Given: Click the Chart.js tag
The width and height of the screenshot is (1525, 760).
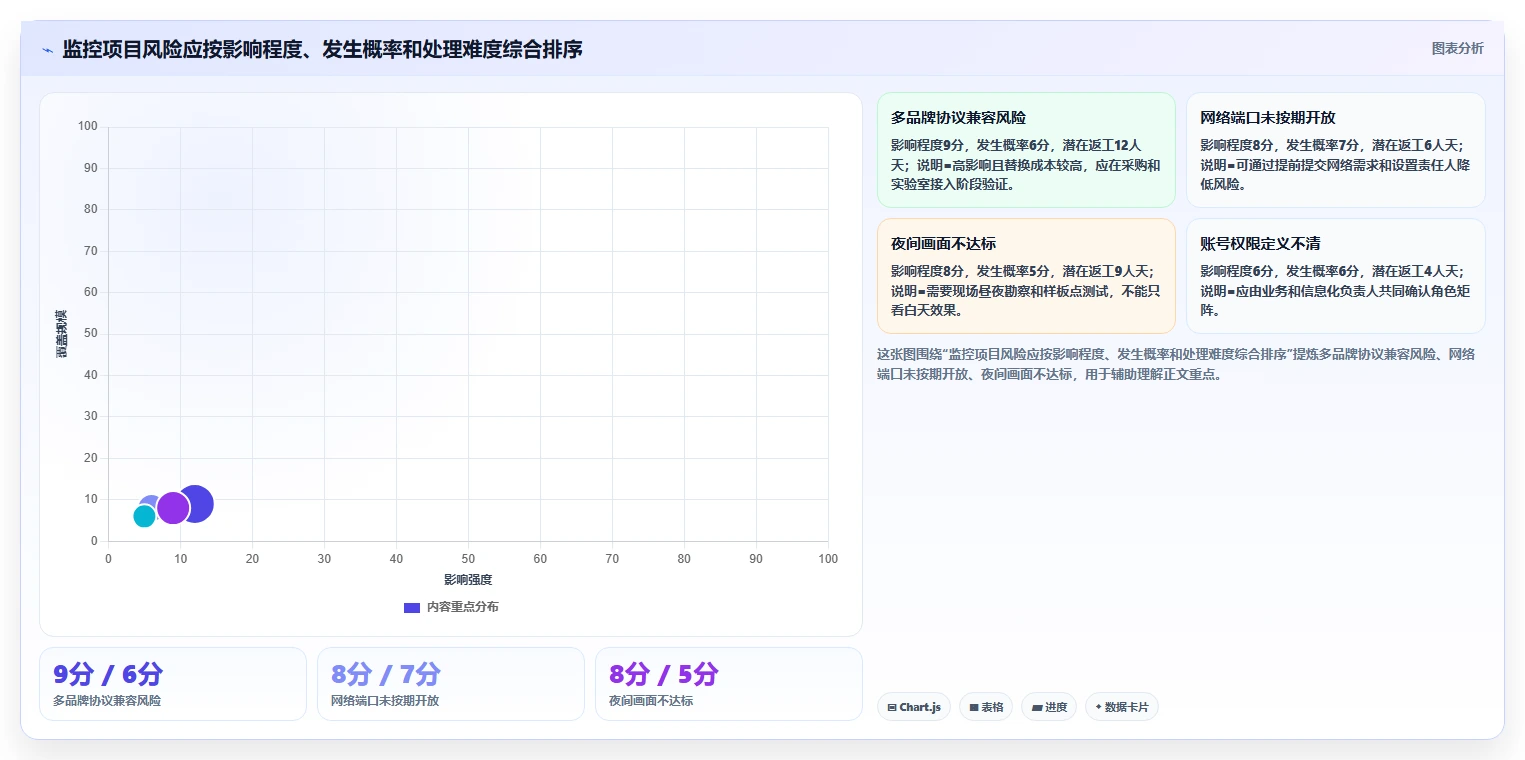Looking at the screenshot, I should click(914, 707).
